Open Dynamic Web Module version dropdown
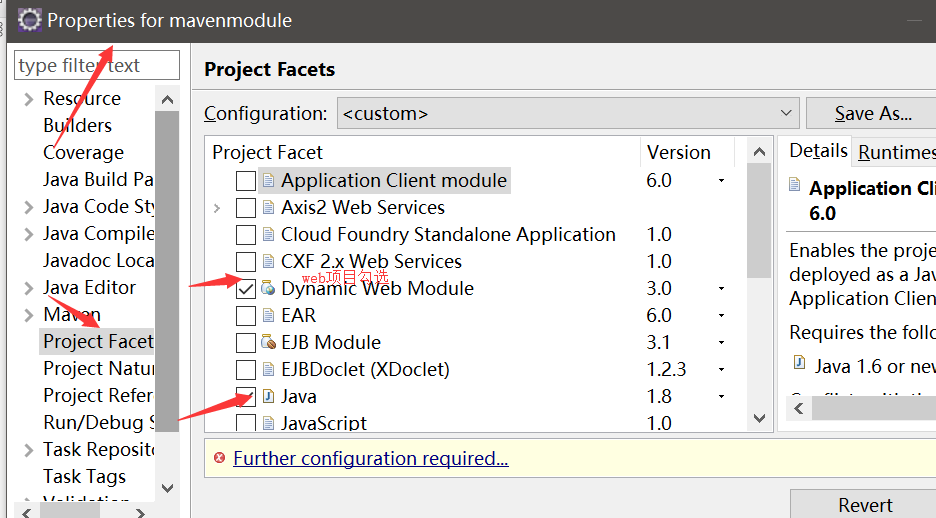This screenshot has width=936, height=518. 721,289
